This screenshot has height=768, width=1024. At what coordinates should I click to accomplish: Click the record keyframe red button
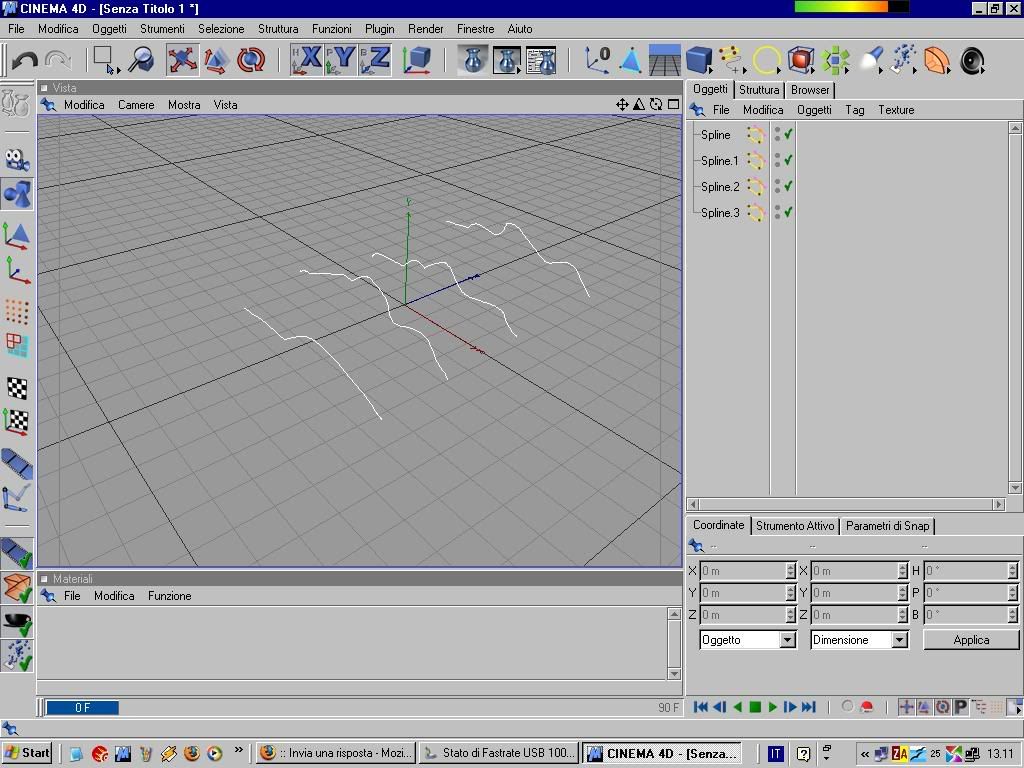tap(867, 707)
